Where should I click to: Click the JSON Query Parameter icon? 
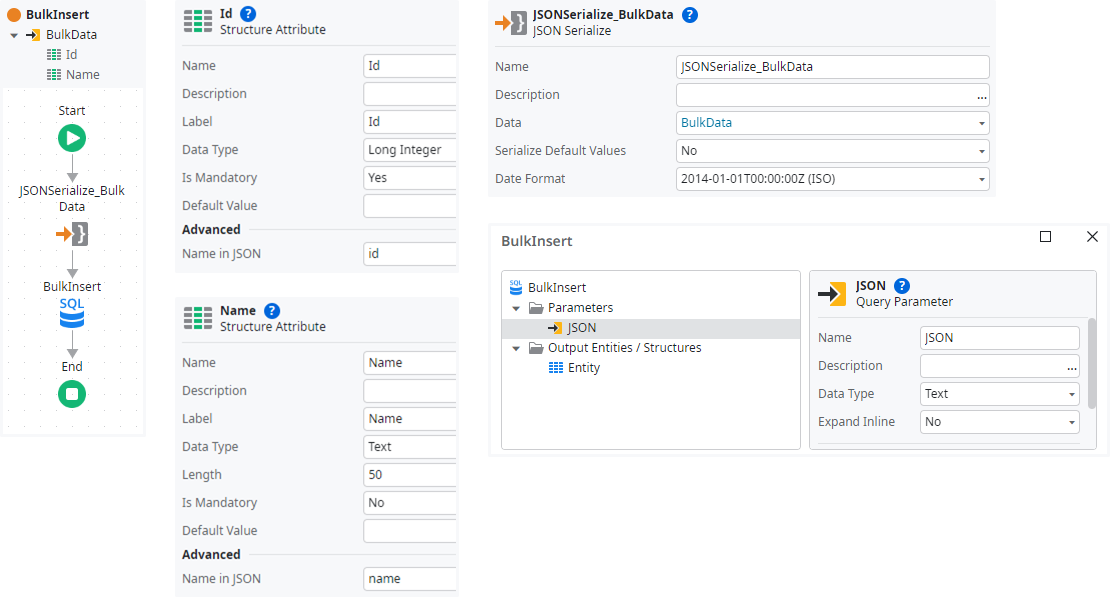tap(832, 294)
